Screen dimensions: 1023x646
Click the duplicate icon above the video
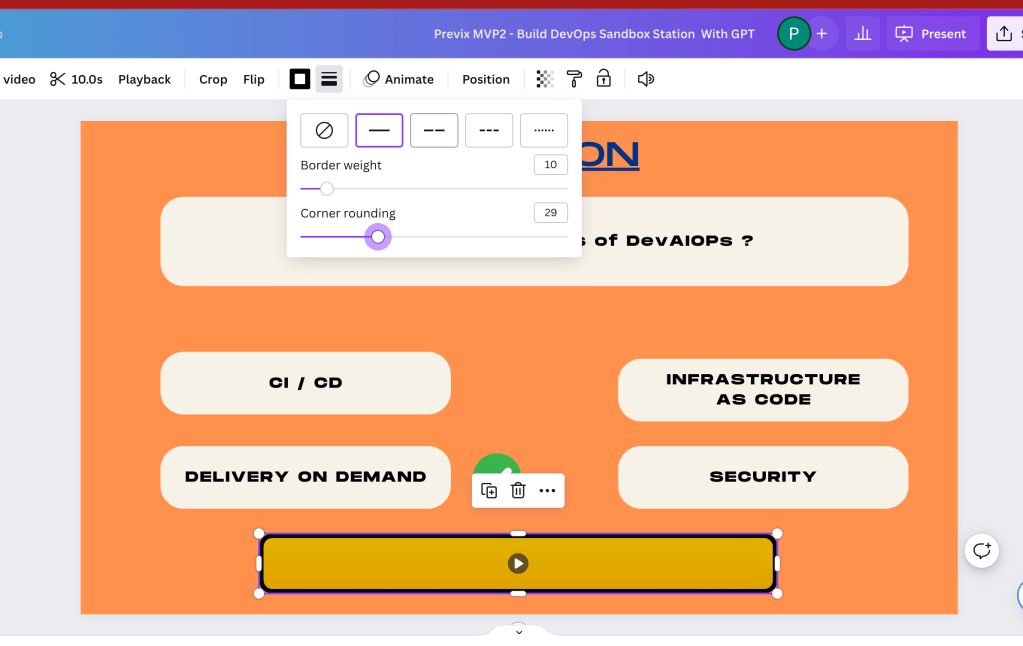coord(489,490)
